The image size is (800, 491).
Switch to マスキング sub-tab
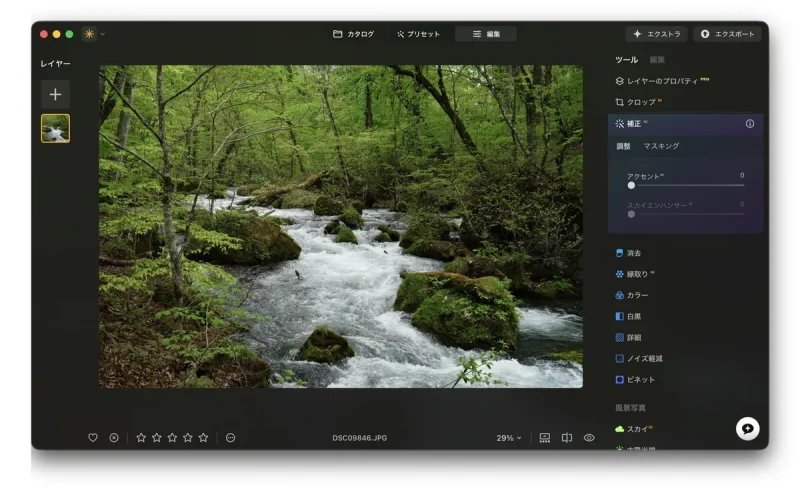[661, 146]
